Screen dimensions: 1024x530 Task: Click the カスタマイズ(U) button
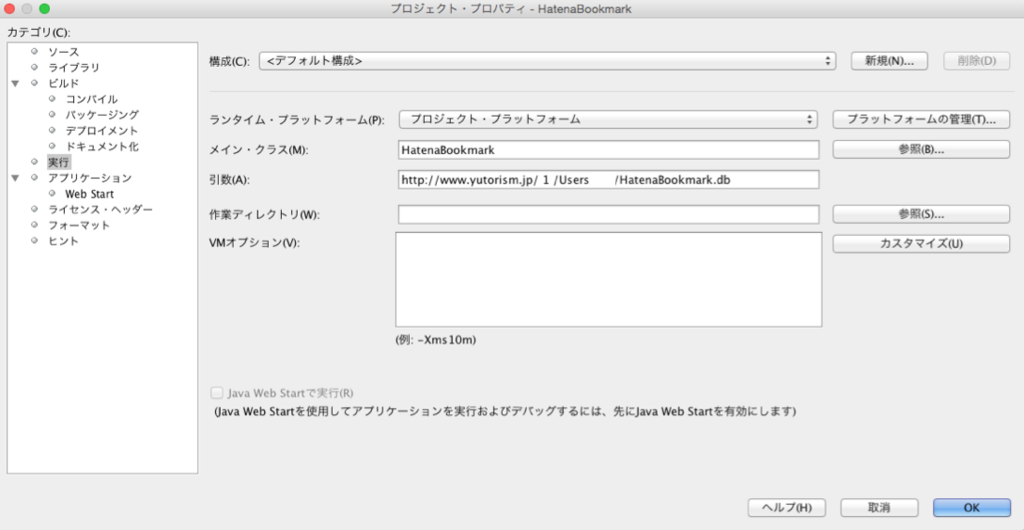[x=921, y=244]
